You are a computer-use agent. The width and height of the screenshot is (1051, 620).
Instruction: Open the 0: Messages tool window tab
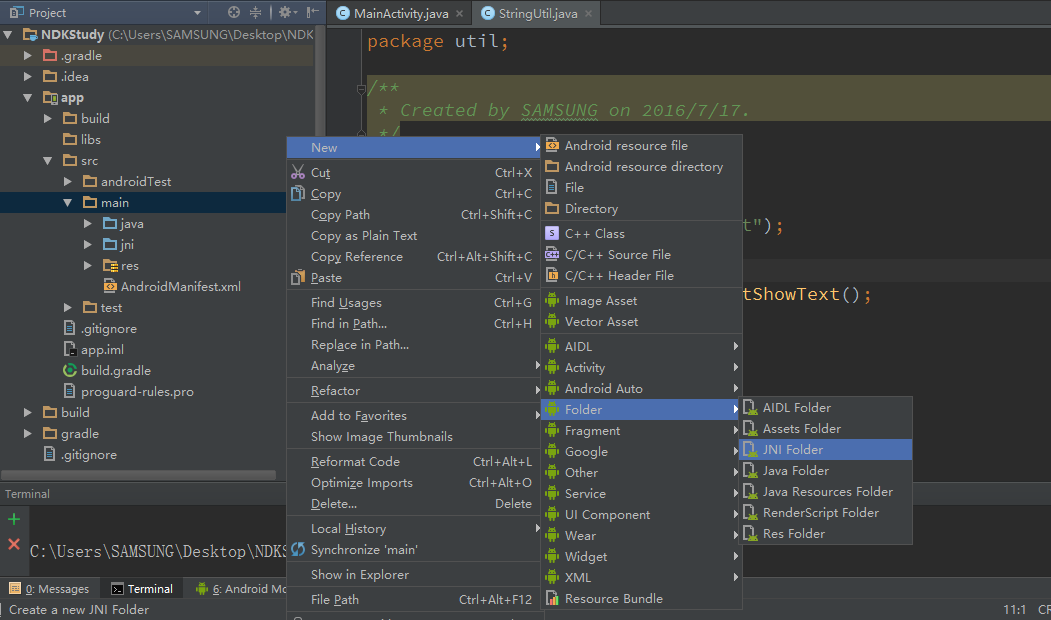tap(49, 588)
